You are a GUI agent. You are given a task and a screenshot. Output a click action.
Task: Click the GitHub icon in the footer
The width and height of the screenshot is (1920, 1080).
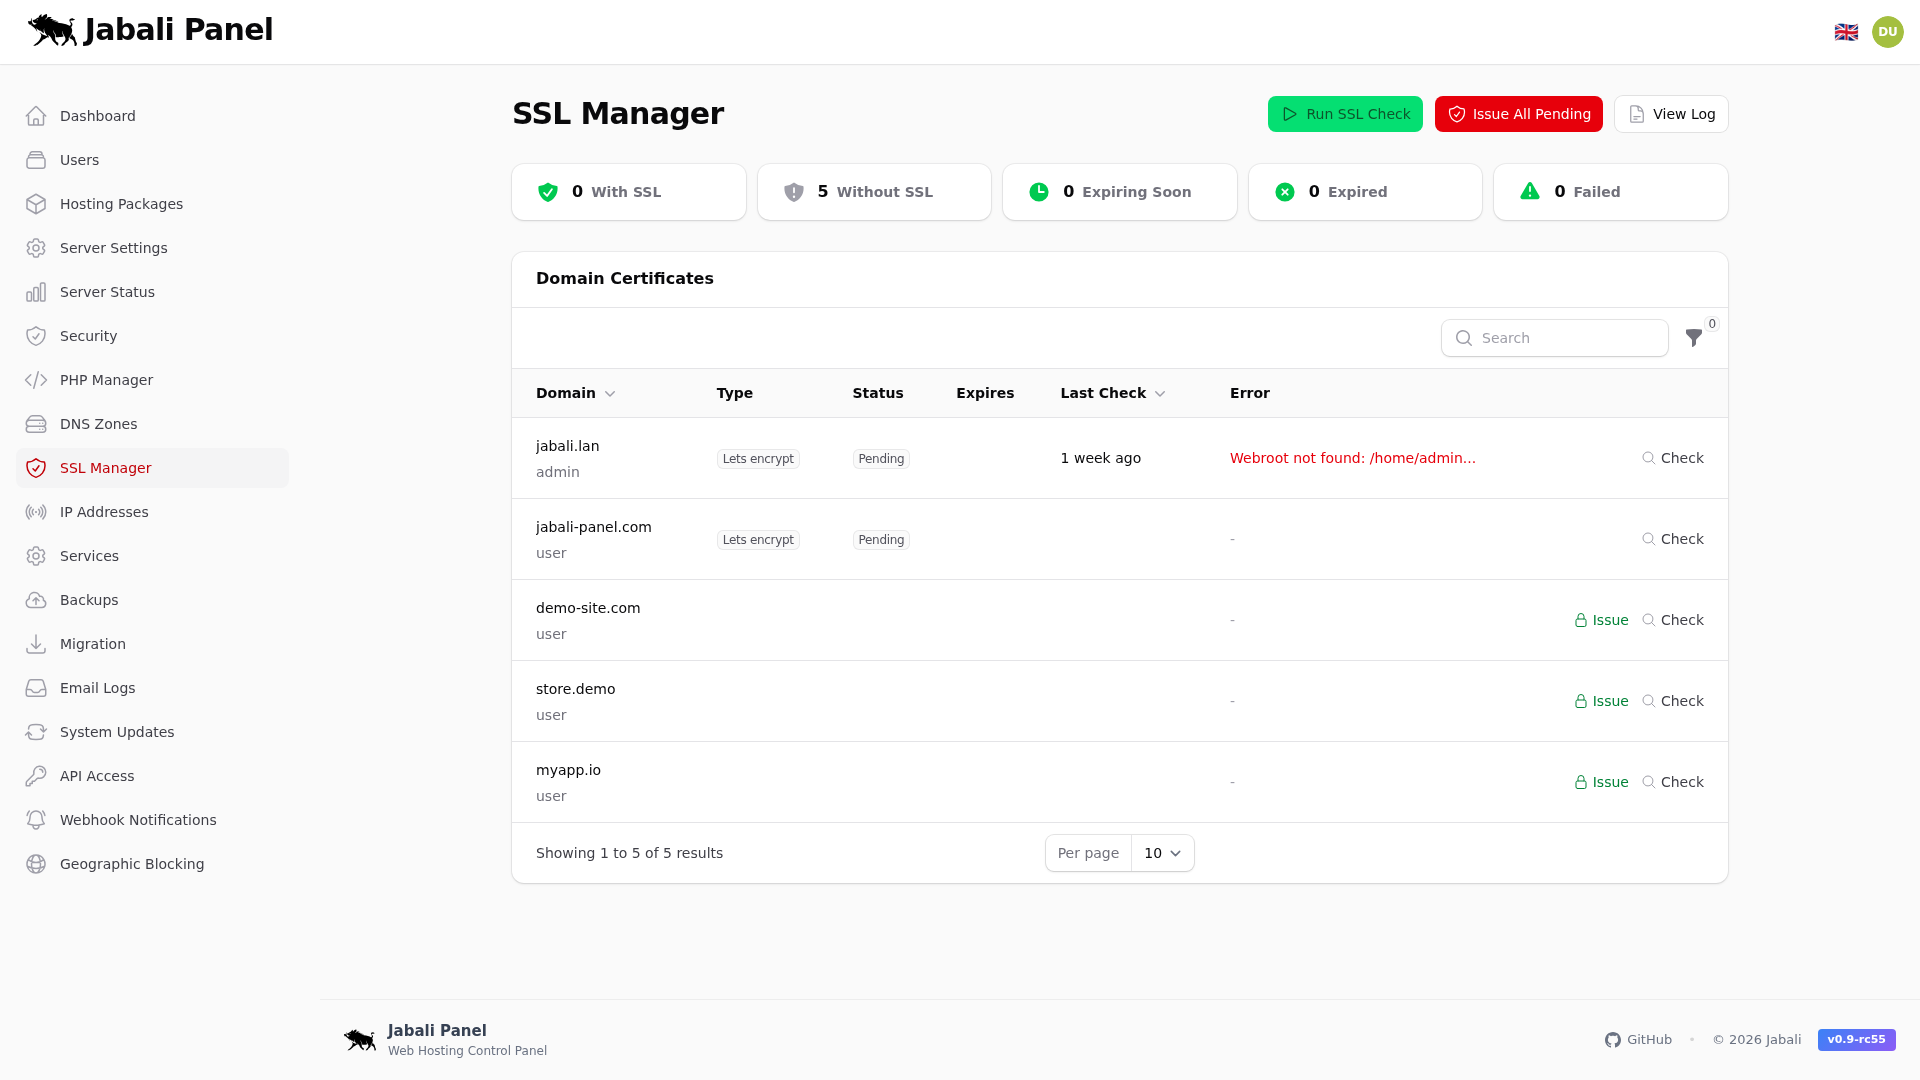point(1613,1040)
